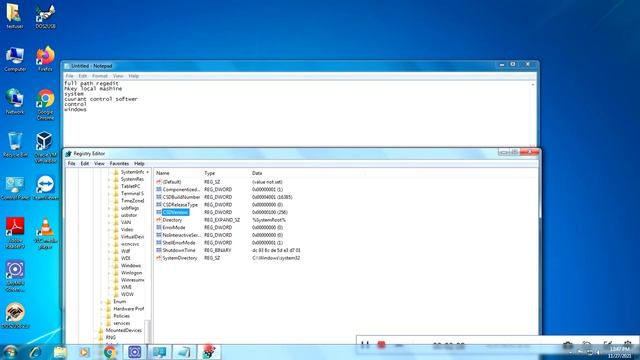The image size is (640, 360).
Task: Switch to Chrome in the taskbar
Action: (109, 352)
